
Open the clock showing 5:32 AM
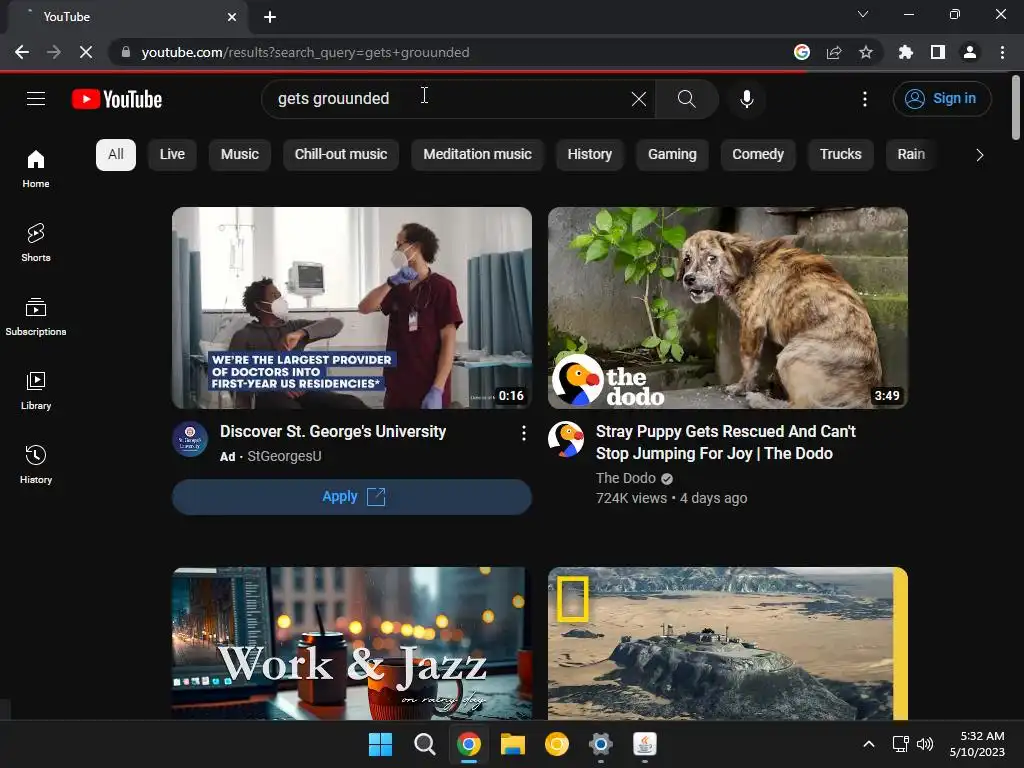(x=978, y=744)
